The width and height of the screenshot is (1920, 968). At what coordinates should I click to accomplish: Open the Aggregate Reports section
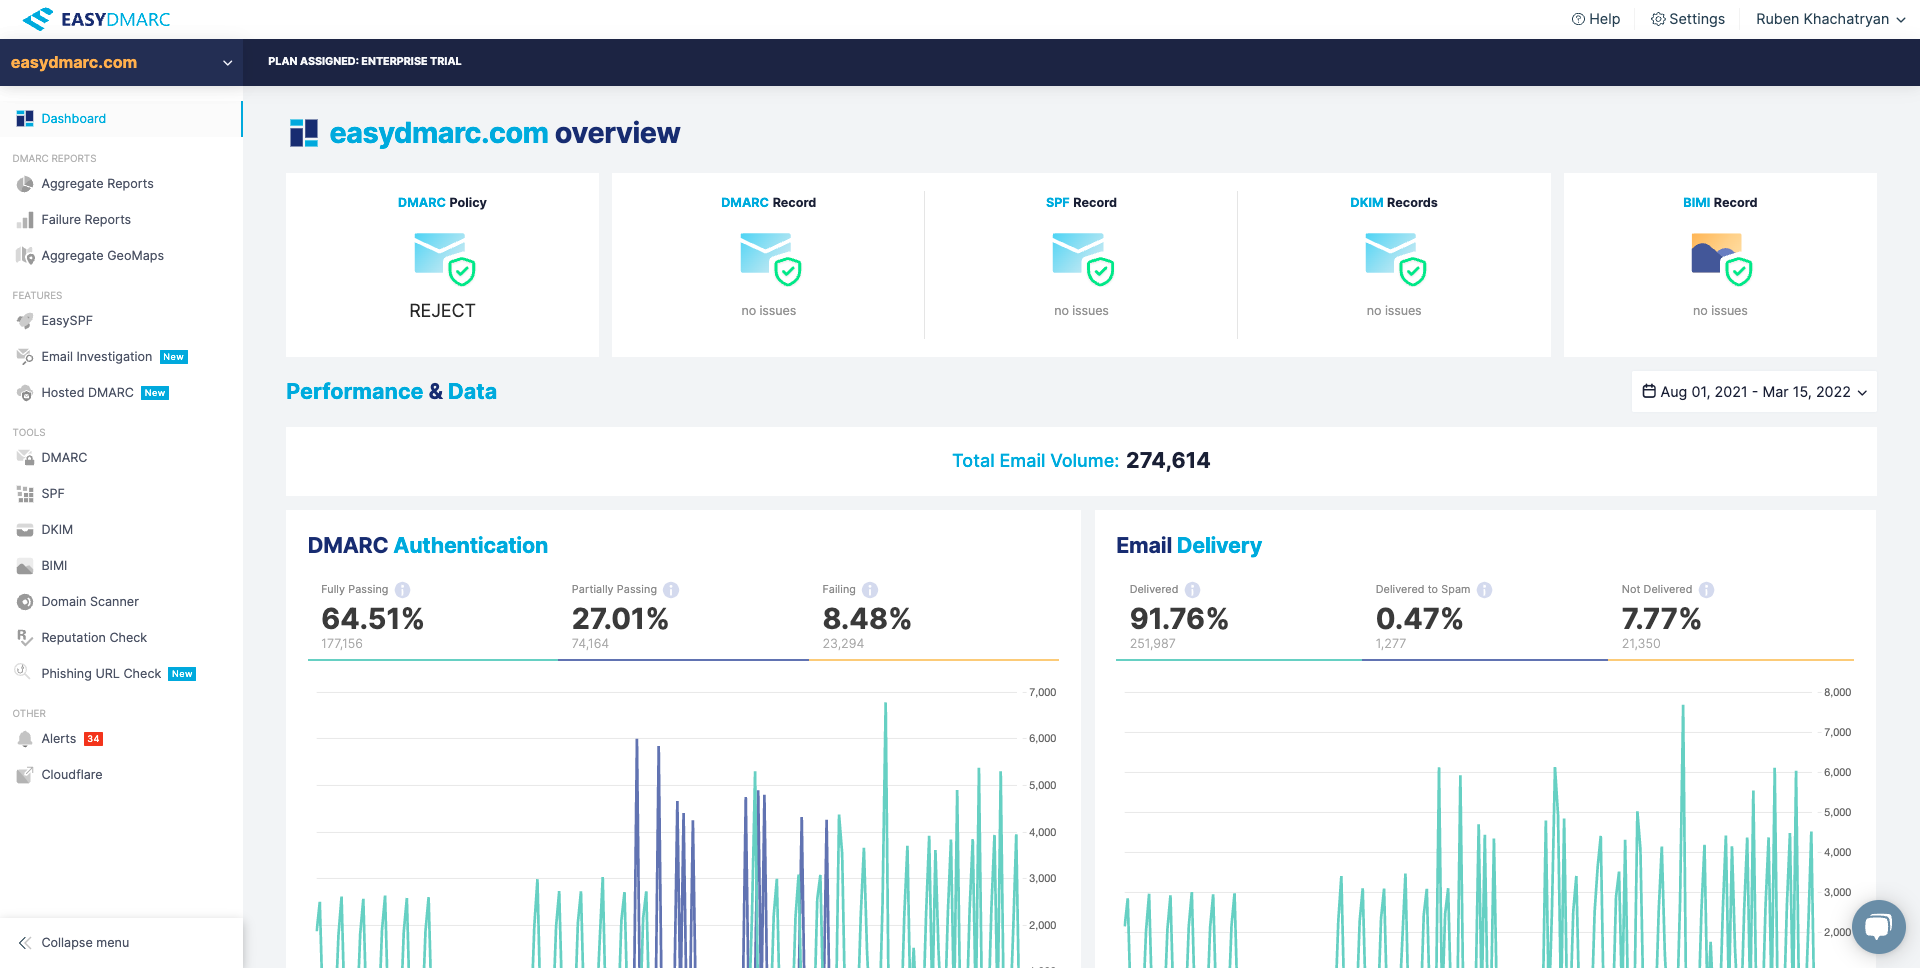(97, 184)
